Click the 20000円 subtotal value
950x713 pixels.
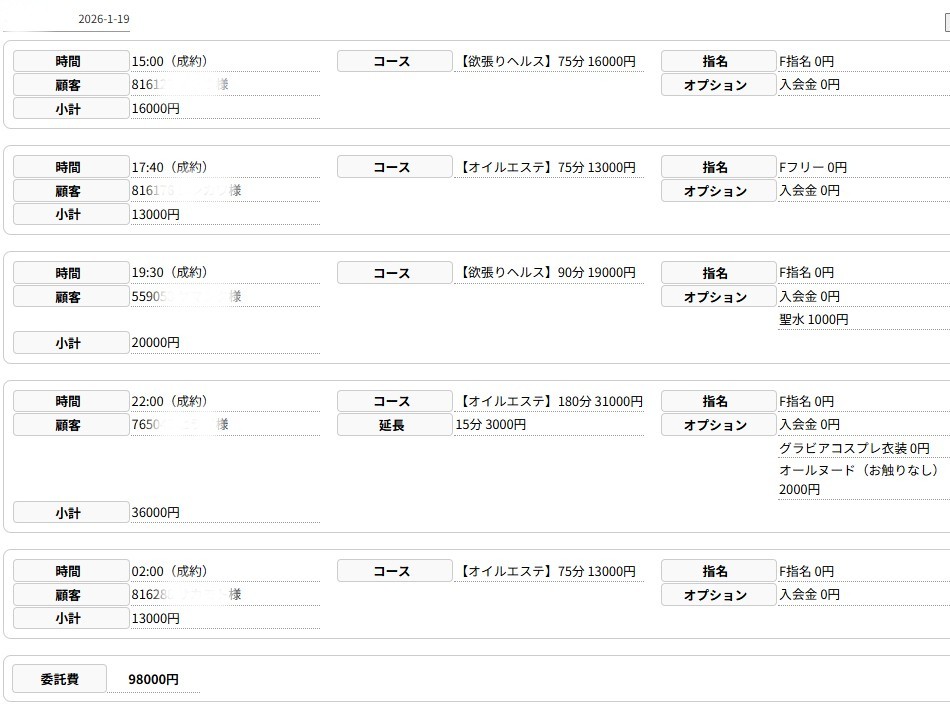coord(156,343)
